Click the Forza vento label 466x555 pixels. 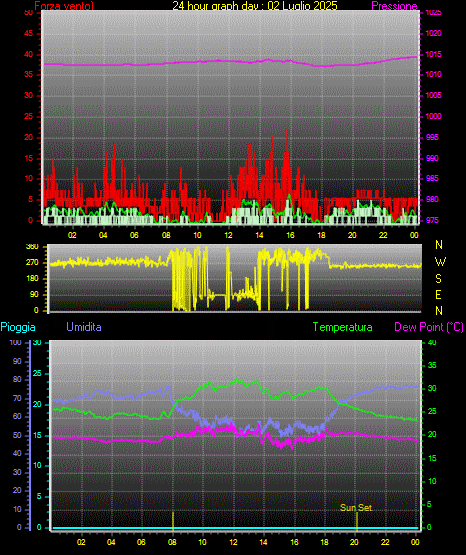(x=64, y=6)
